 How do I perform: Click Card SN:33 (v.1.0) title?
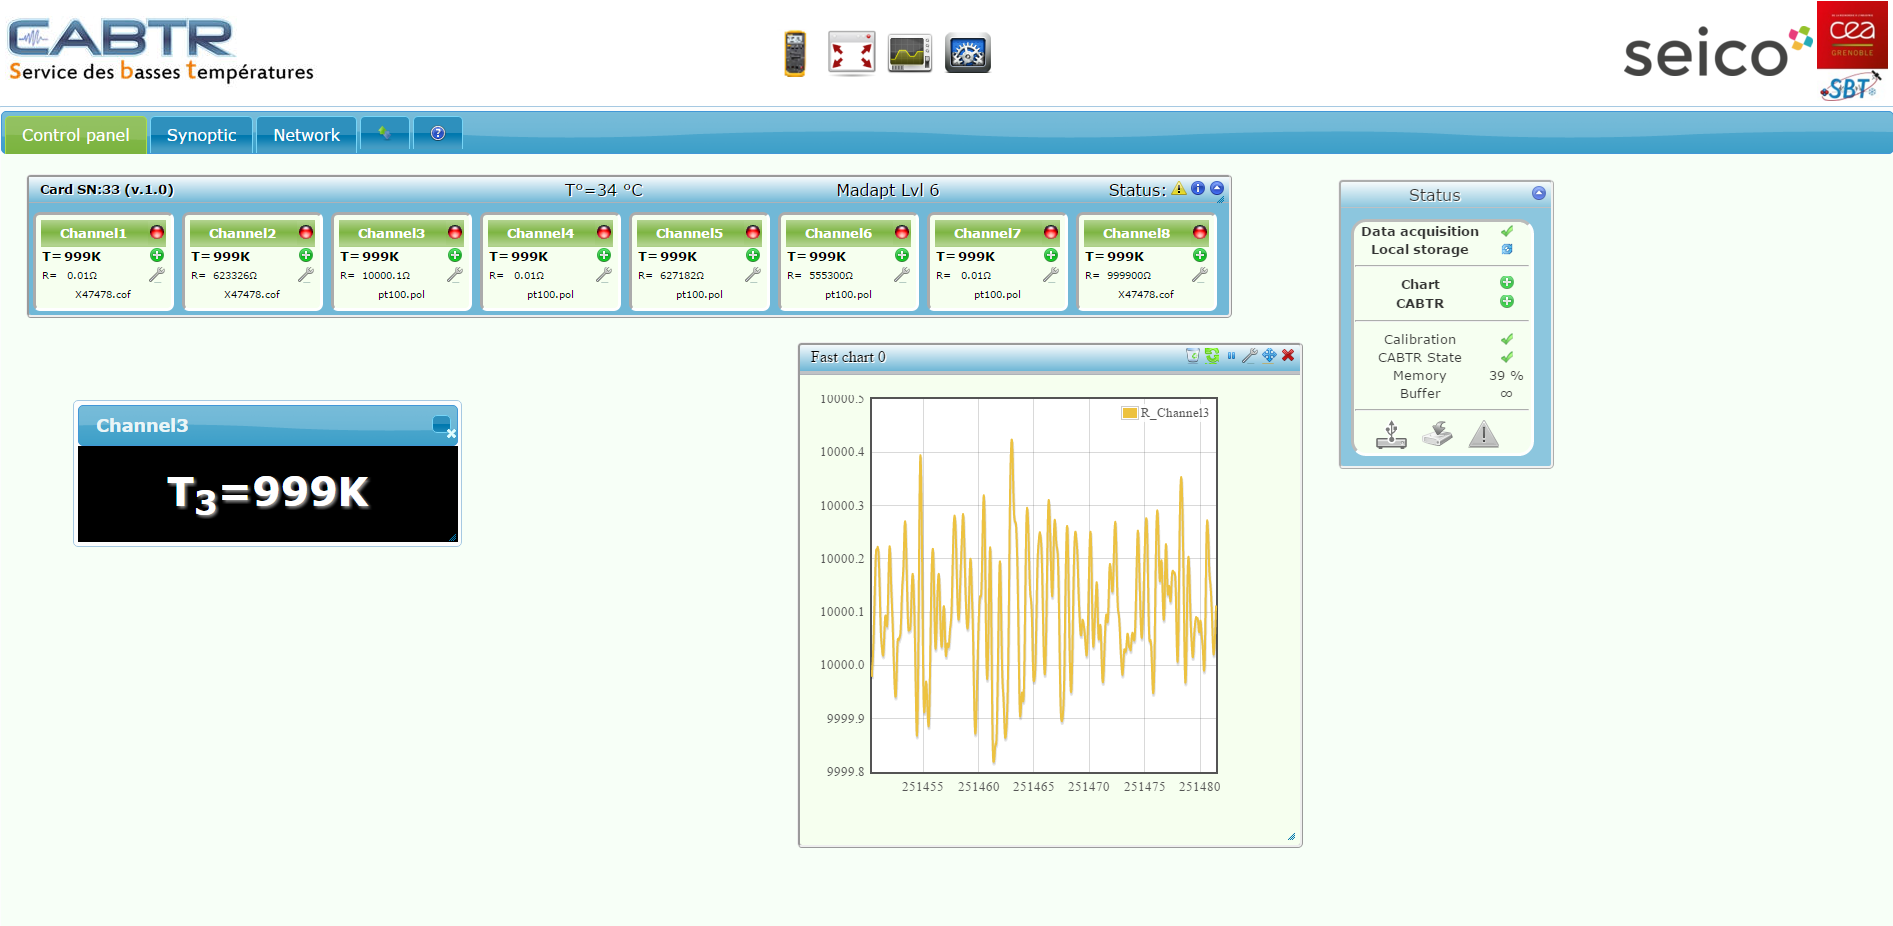[107, 189]
